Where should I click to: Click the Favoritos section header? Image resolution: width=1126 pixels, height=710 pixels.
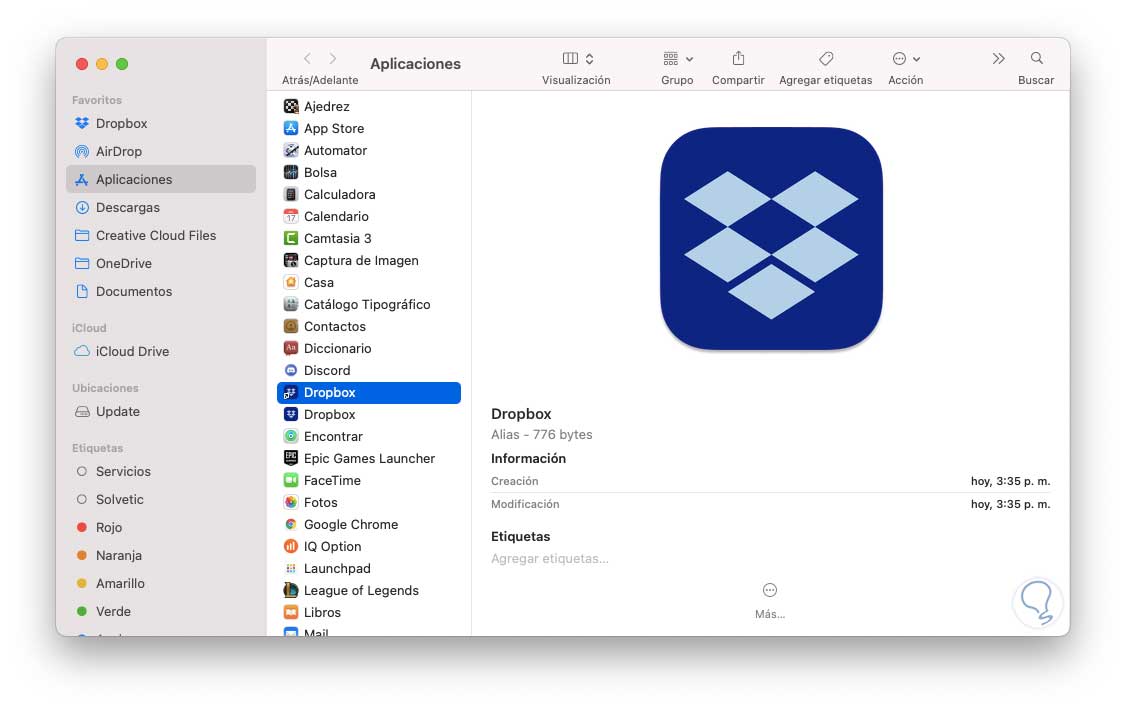click(97, 101)
